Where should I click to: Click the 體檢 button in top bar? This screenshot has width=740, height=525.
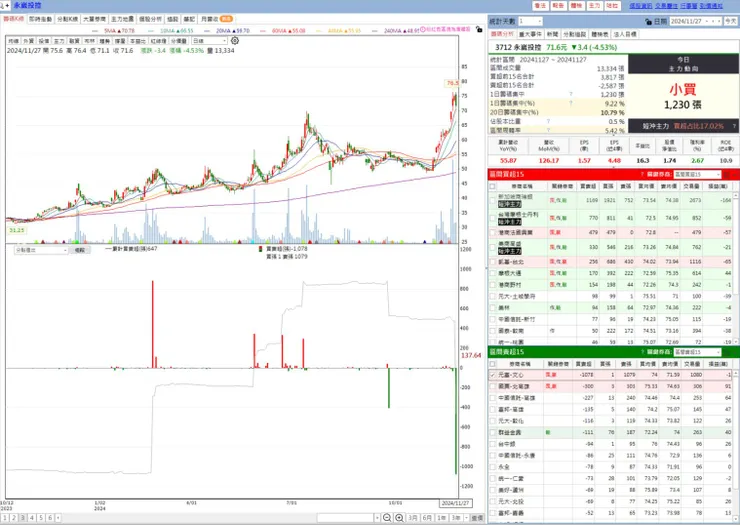pos(576,6)
